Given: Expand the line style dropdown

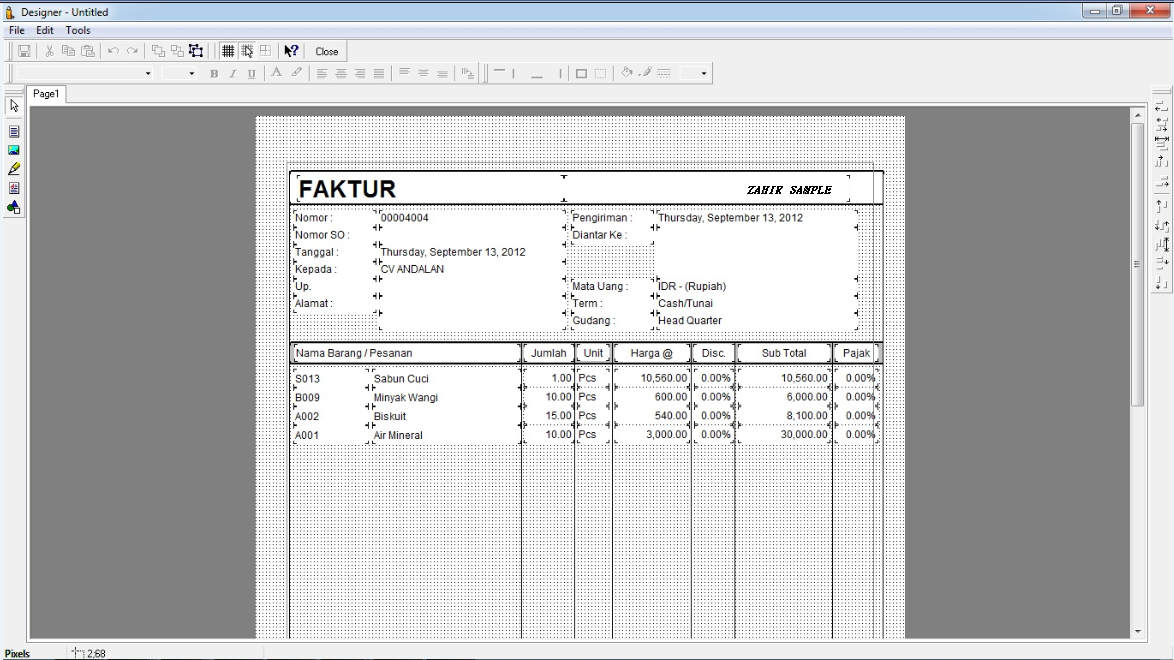Looking at the screenshot, I should click(704, 73).
